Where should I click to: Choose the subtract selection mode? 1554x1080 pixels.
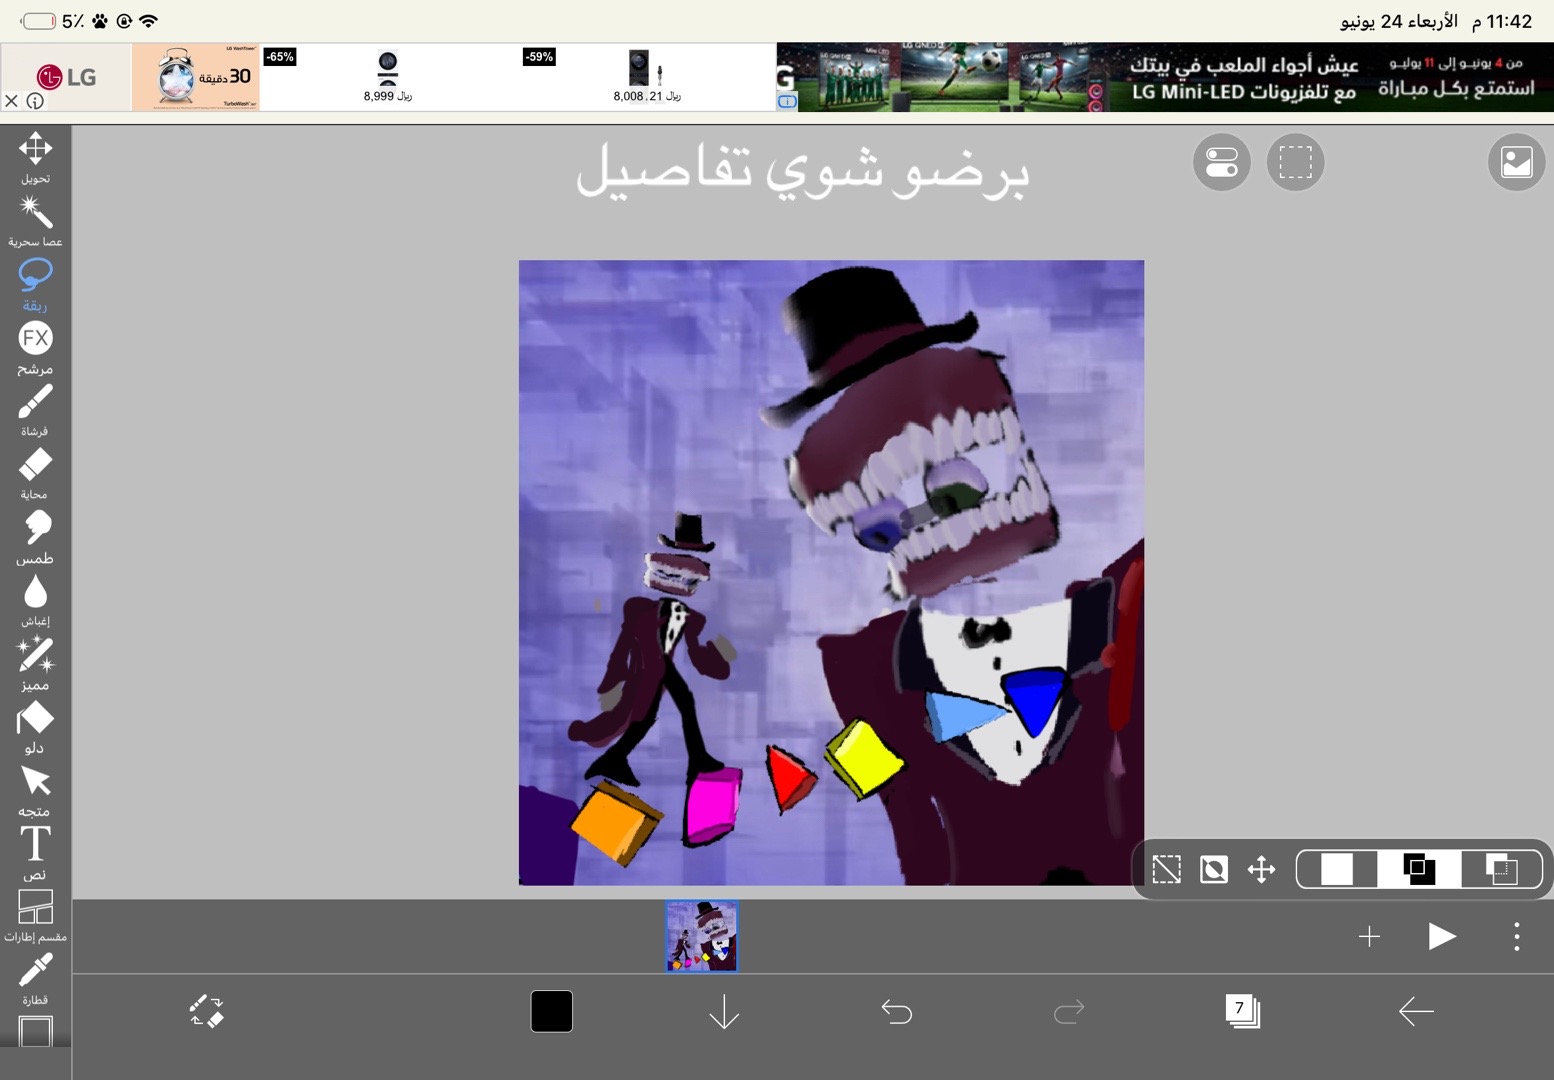pos(1501,869)
